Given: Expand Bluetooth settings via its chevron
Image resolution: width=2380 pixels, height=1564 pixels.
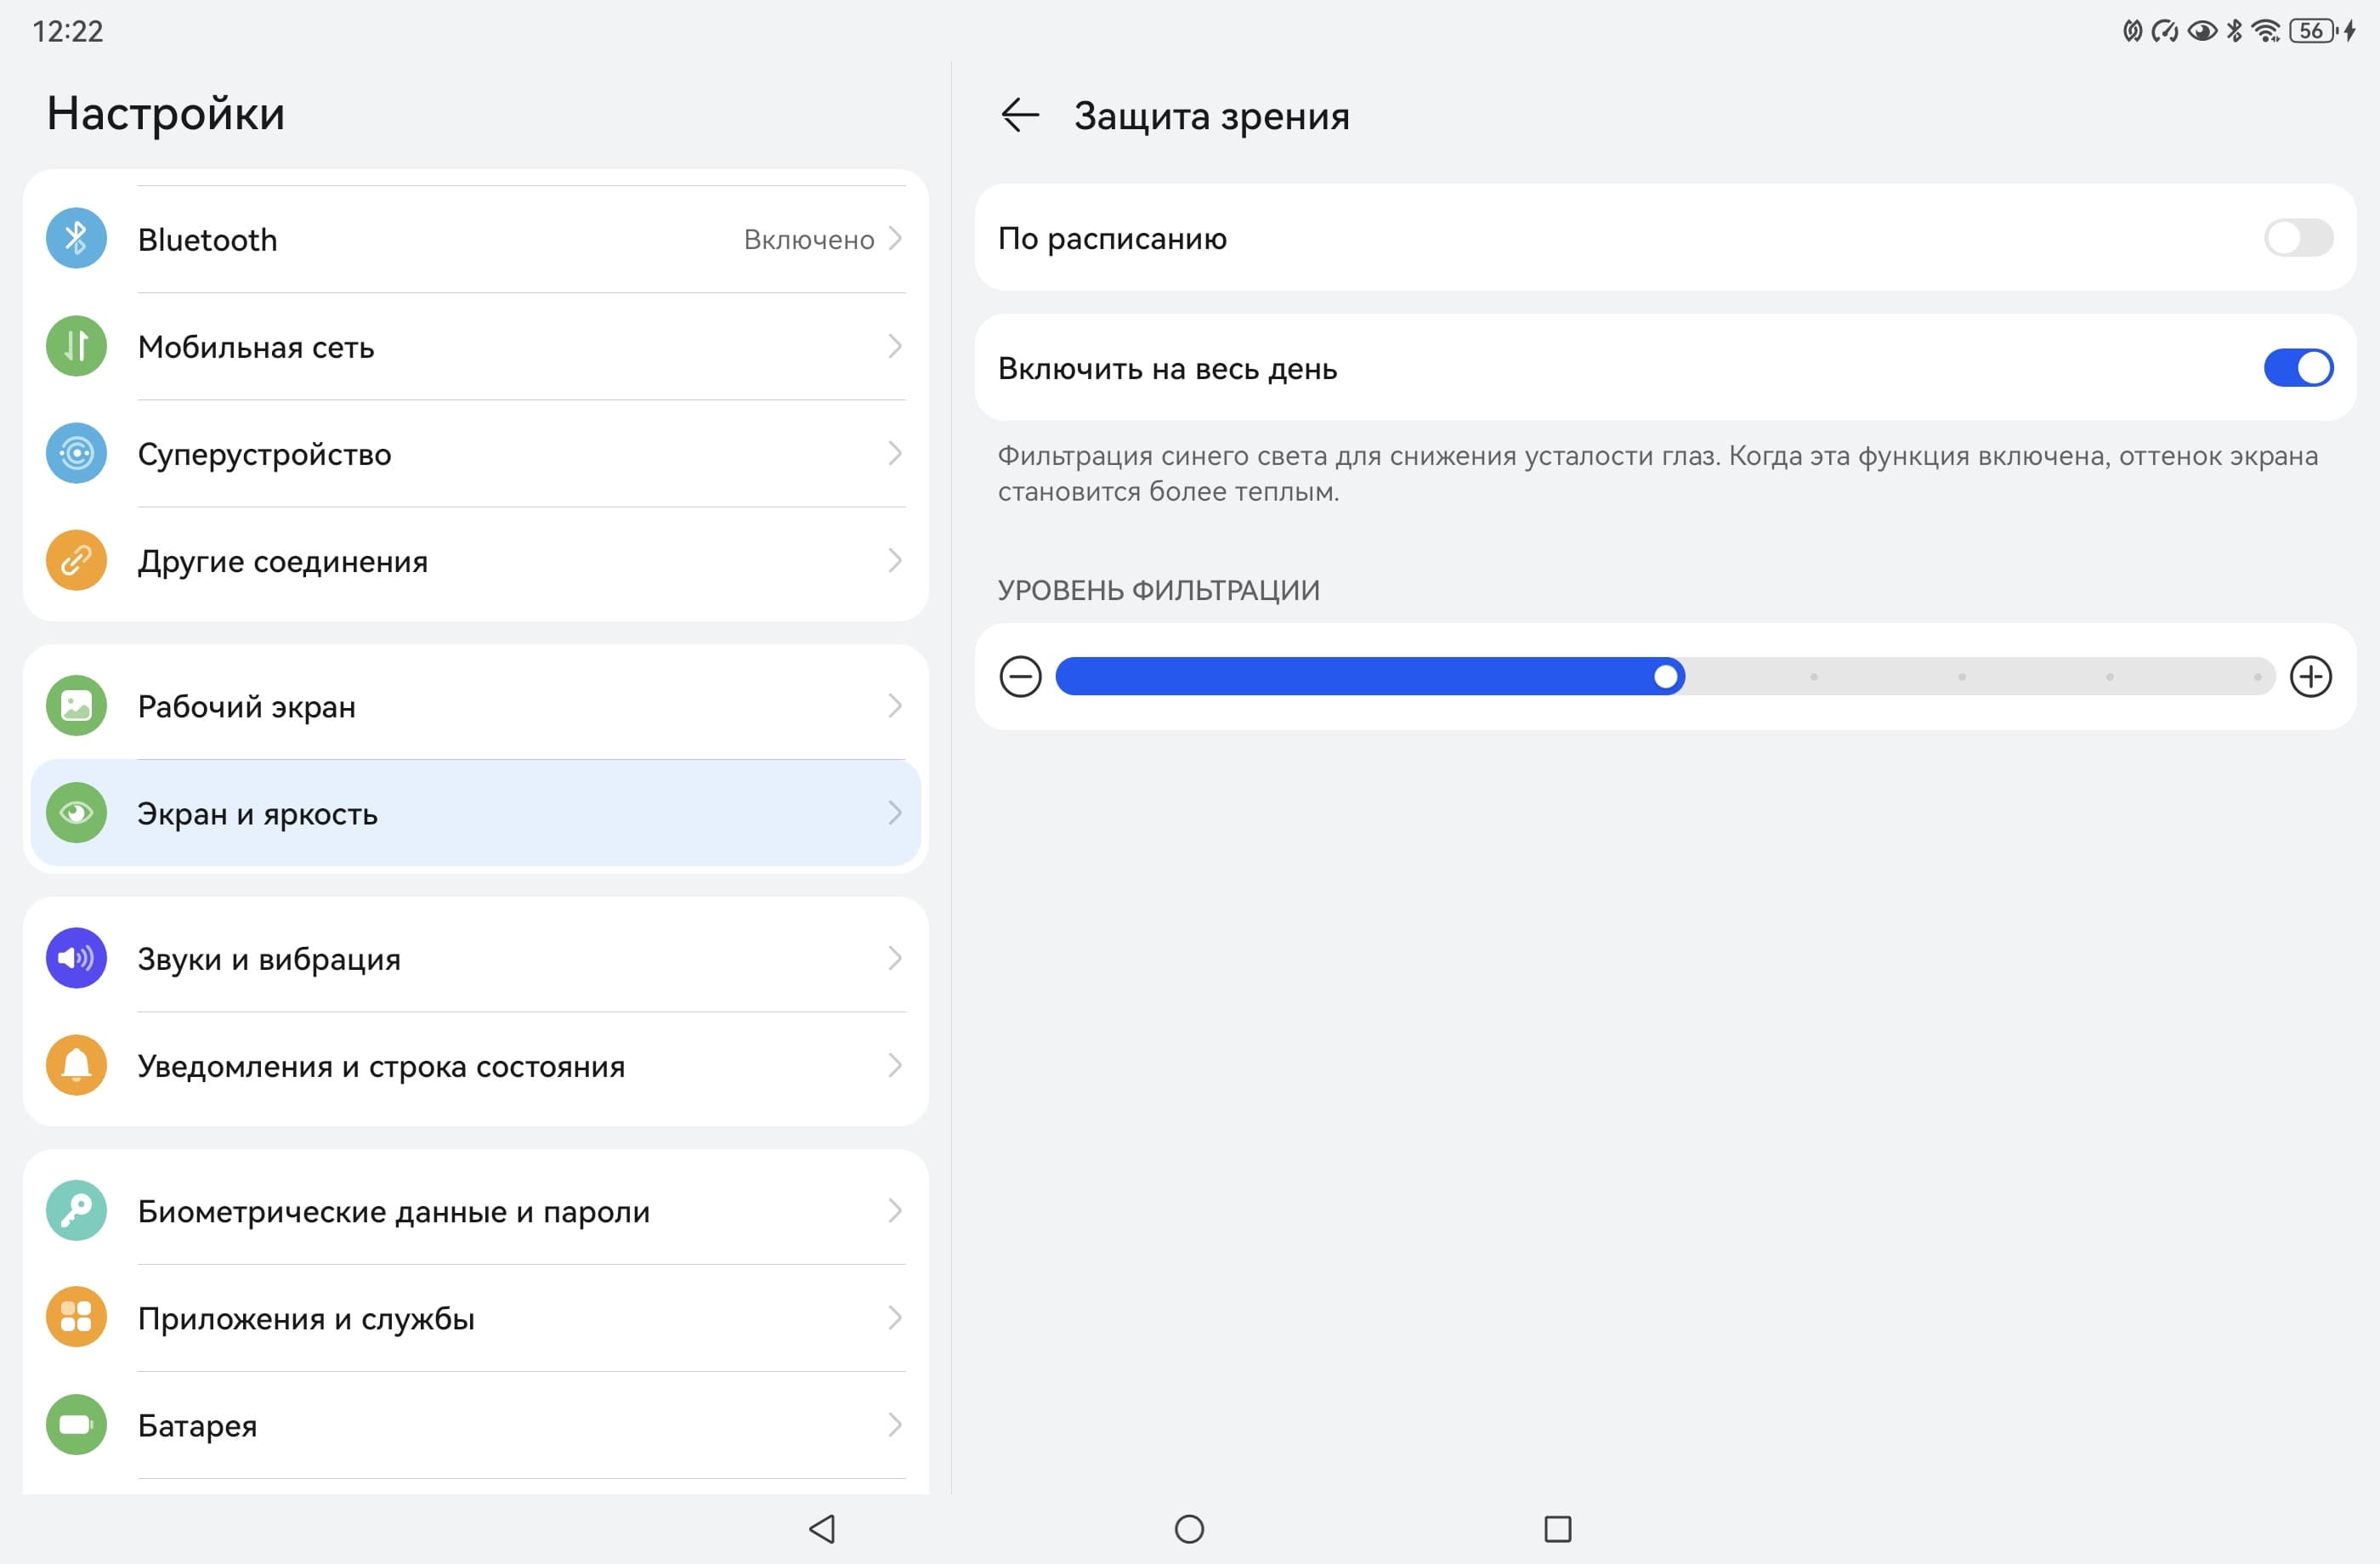Looking at the screenshot, I should pos(895,239).
